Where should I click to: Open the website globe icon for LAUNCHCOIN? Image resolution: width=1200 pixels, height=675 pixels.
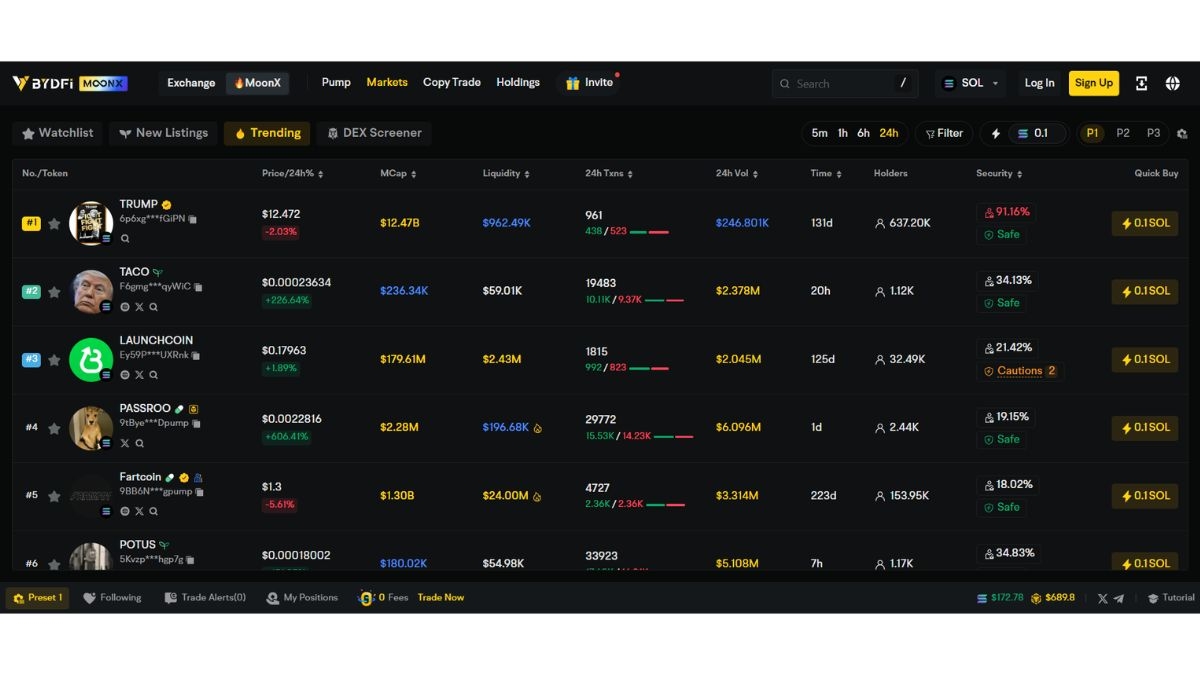click(x=125, y=375)
